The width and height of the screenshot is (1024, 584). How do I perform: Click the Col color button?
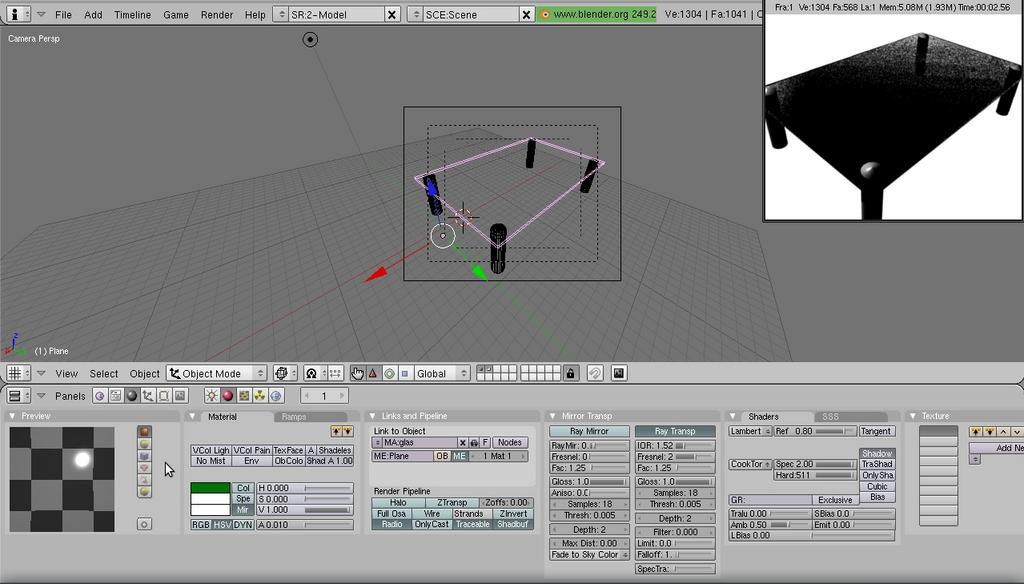pyautogui.click(x=243, y=488)
